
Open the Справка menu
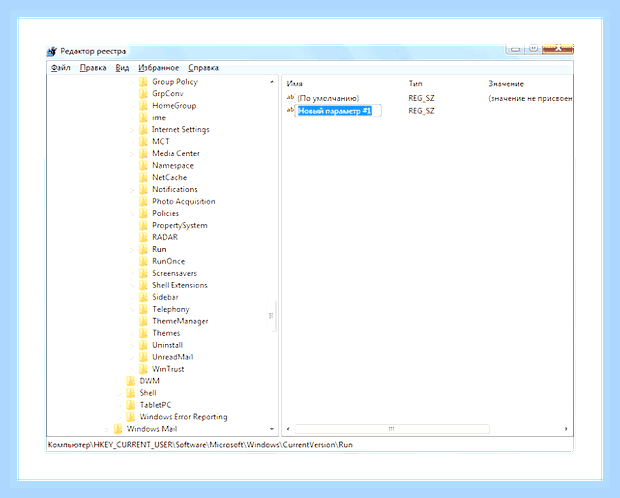pyautogui.click(x=203, y=68)
